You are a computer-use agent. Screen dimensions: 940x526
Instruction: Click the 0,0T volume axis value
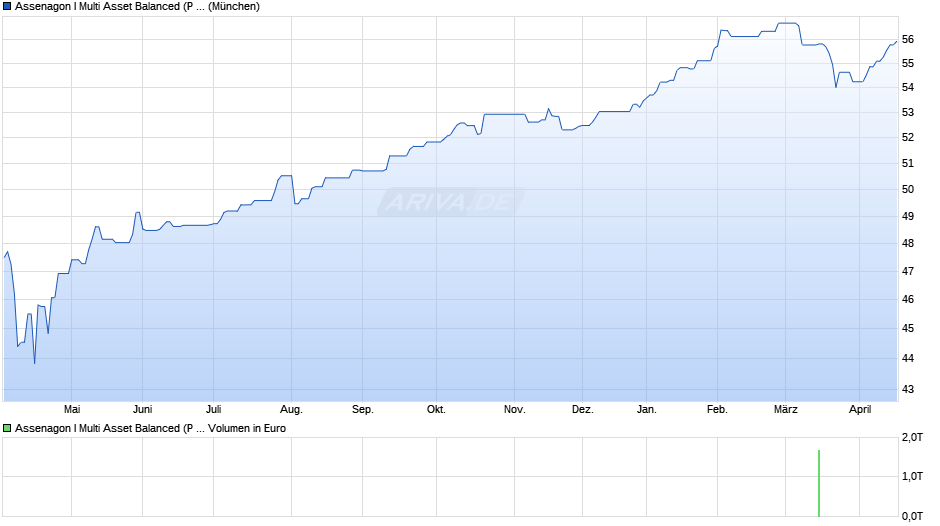912,516
